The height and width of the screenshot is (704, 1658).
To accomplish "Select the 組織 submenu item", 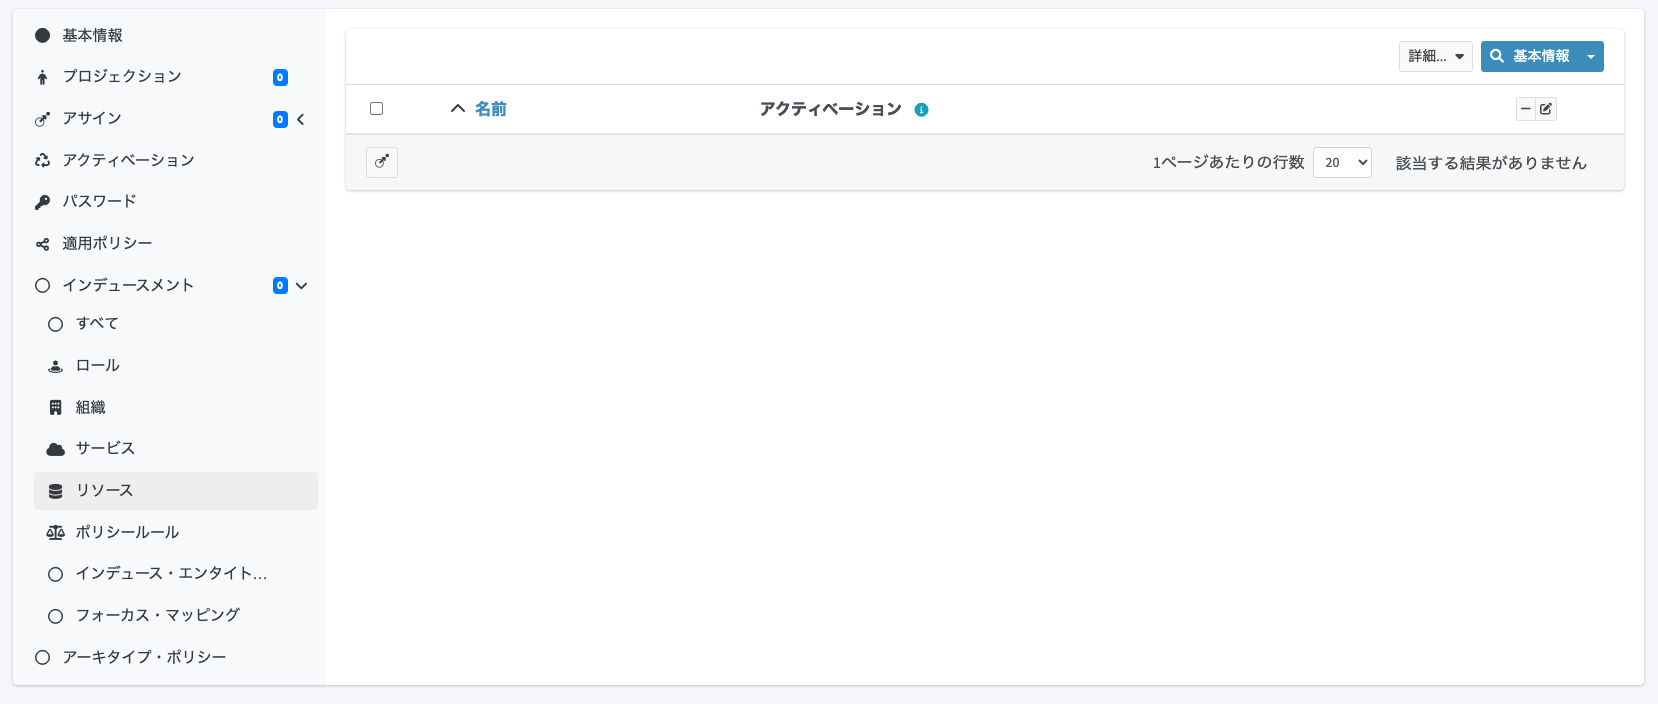I will [x=175, y=407].
